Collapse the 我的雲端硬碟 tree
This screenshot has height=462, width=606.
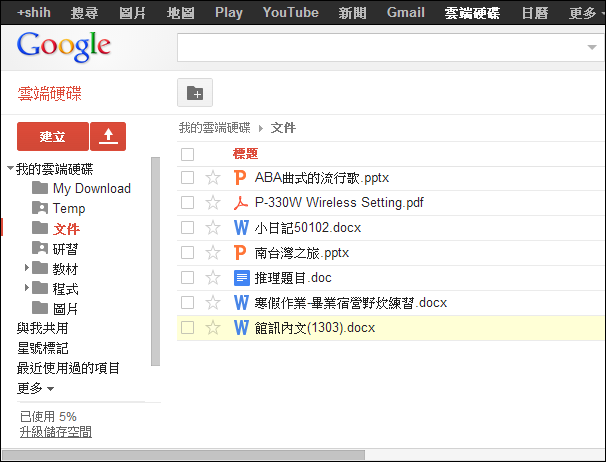pyautogui.click(x=10, y=169)
